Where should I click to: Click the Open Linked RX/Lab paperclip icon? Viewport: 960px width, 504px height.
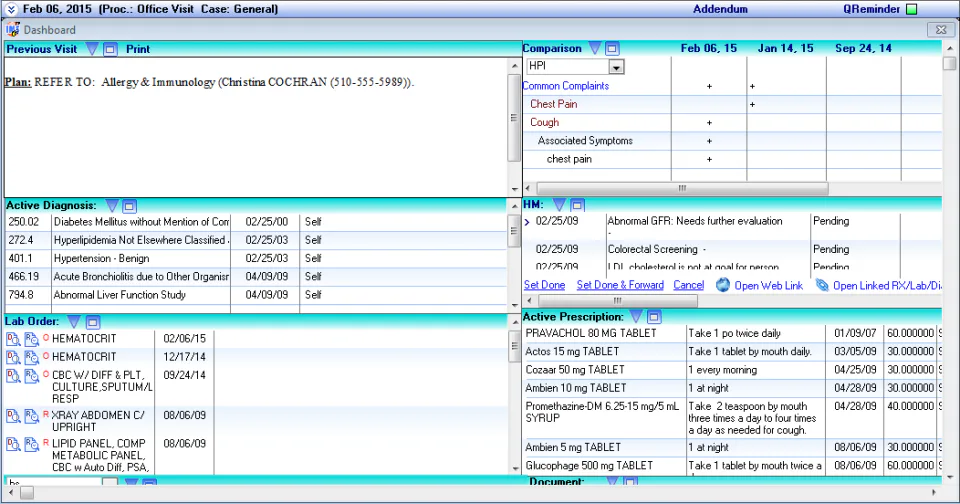(x=822, y=285)
